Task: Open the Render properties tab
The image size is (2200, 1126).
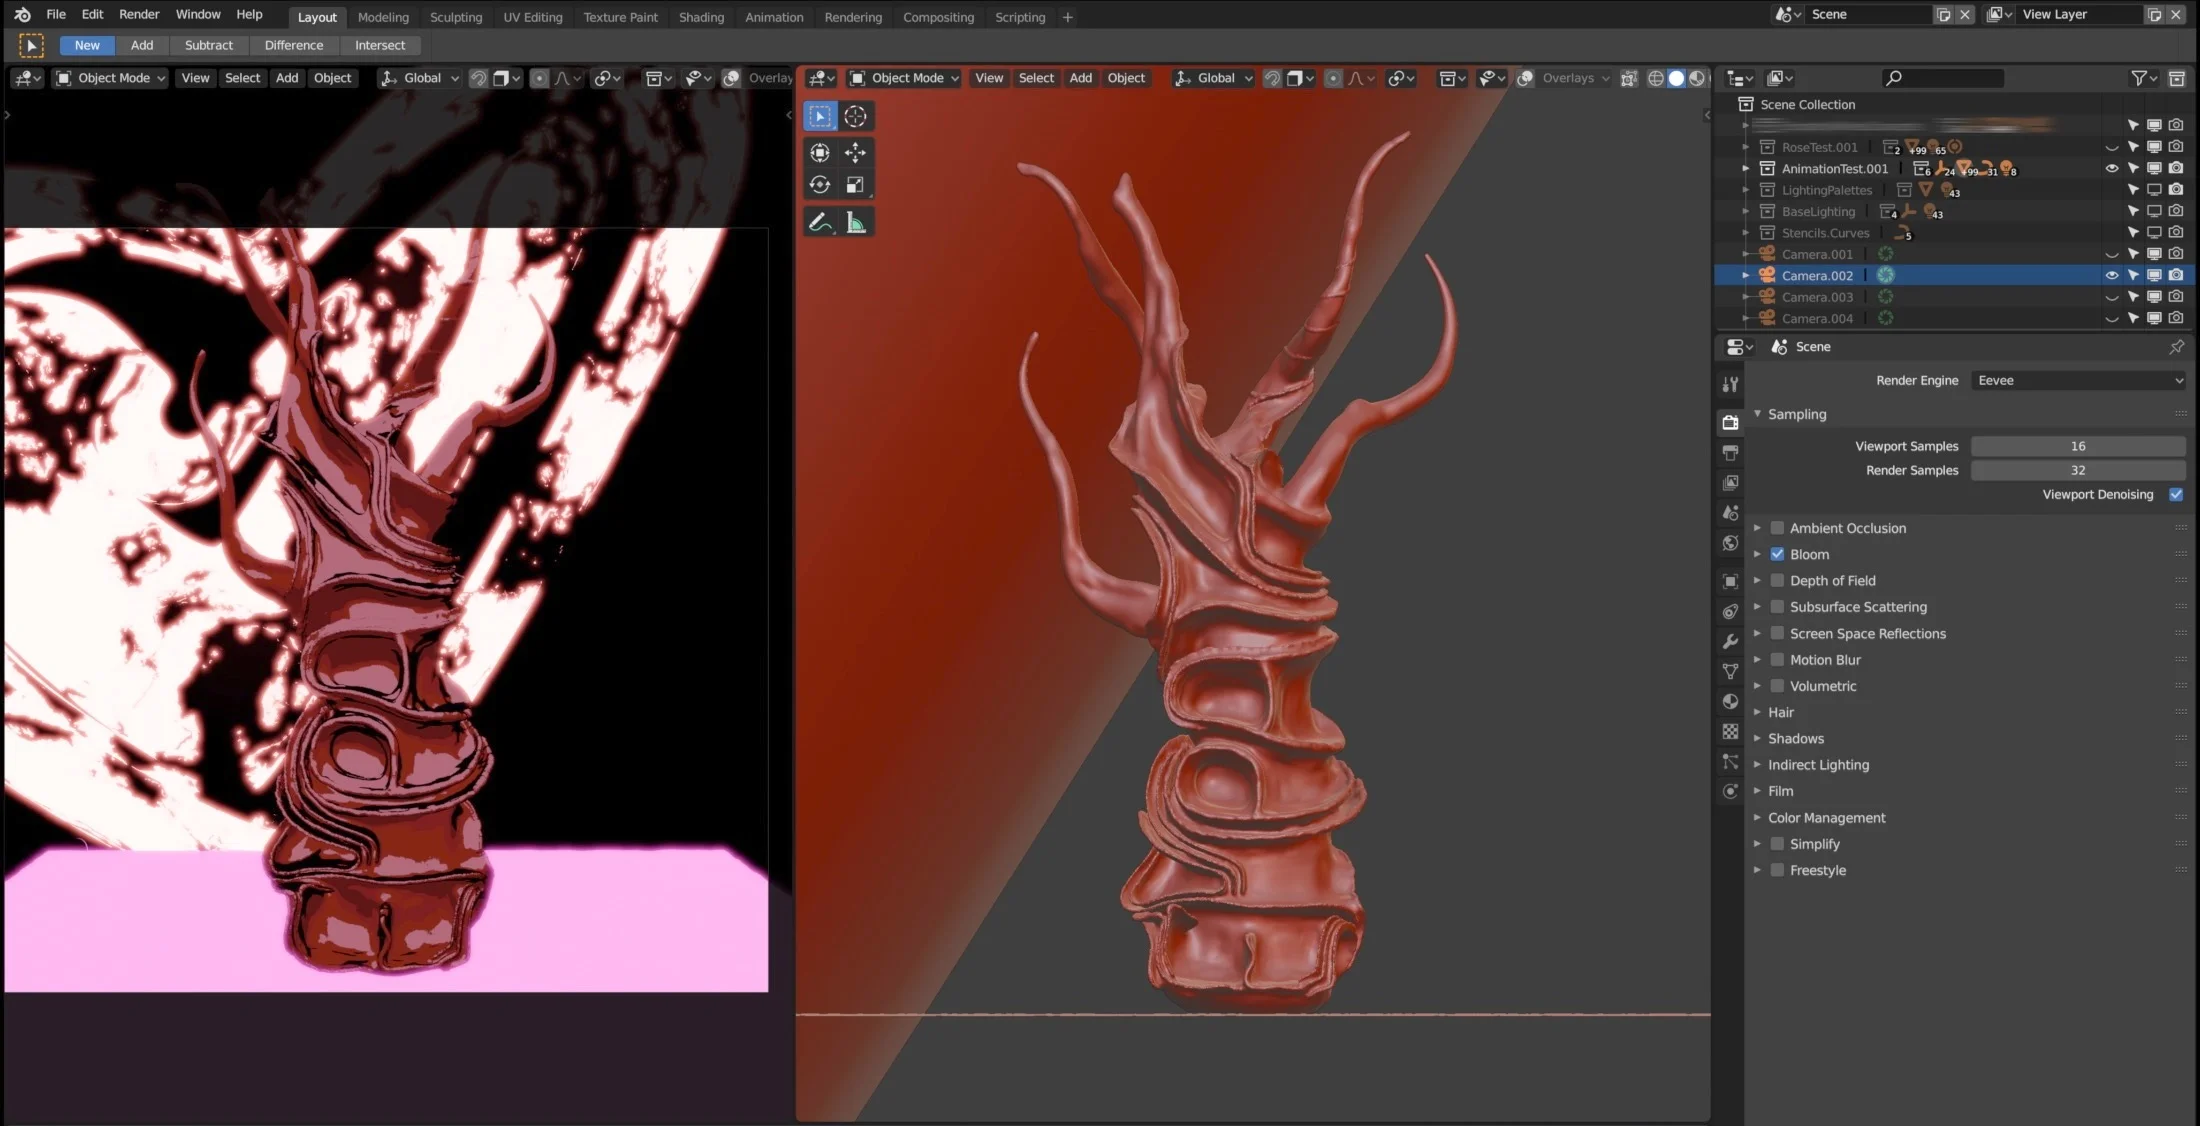Action: [1730, 422]
